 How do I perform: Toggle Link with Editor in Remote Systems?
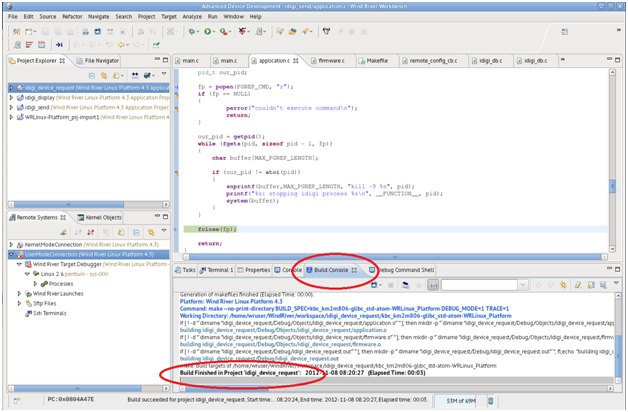151,232
